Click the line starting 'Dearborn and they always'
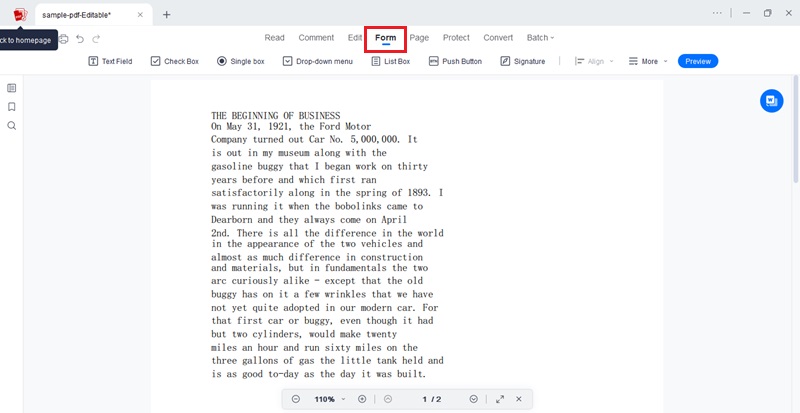Viewport: 800px width, 413px height. 309,220
